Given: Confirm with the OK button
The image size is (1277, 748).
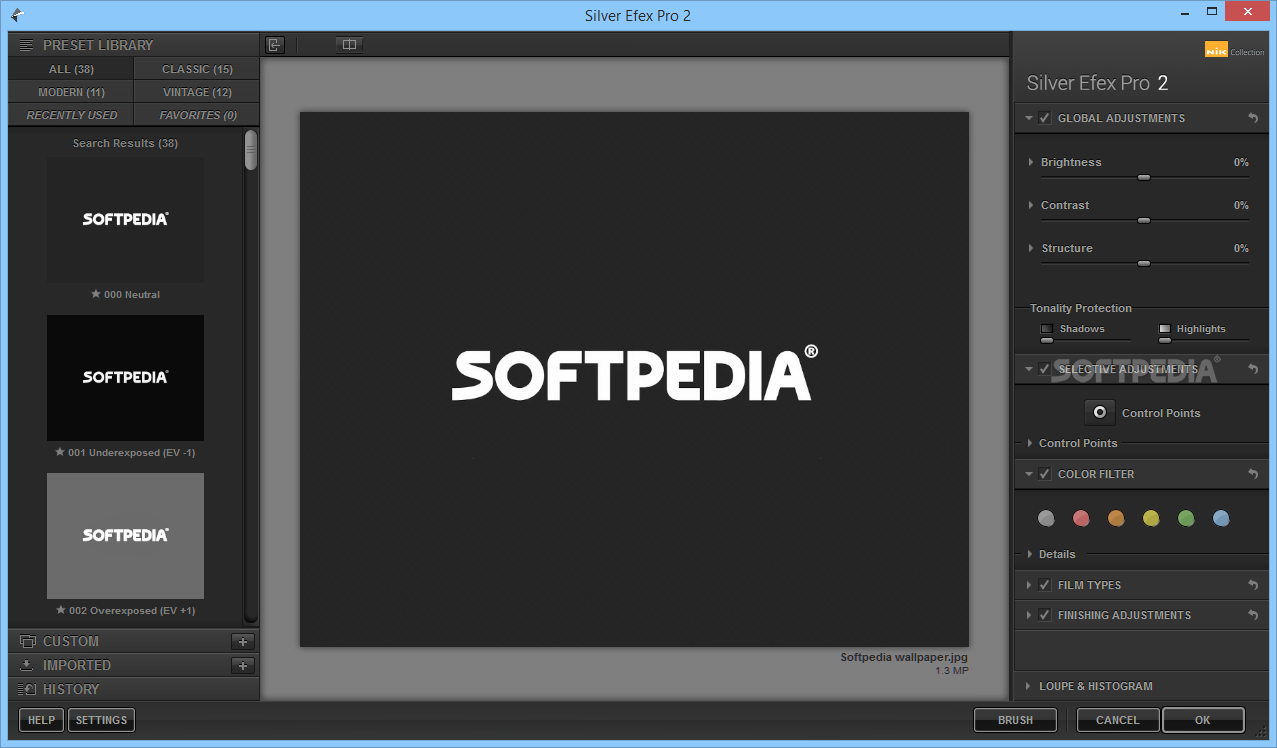Looking at the screenshot, I should click(1203, 720).
